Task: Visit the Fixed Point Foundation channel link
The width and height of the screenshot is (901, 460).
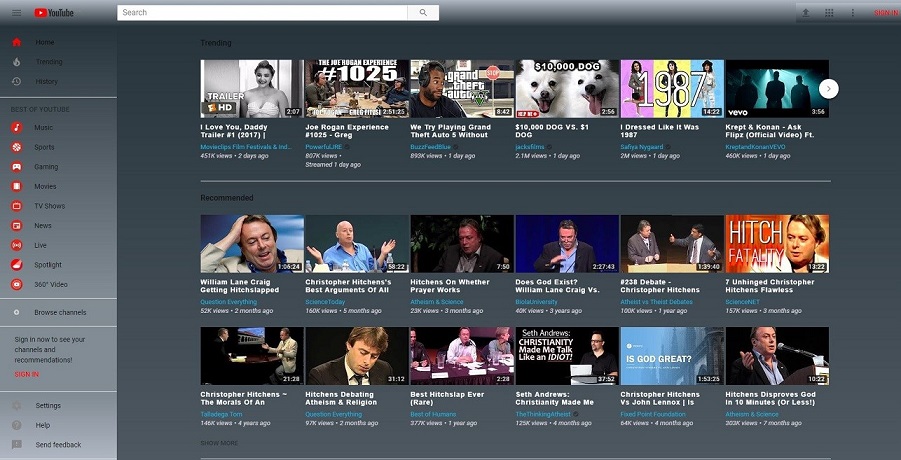Action: 653,414
